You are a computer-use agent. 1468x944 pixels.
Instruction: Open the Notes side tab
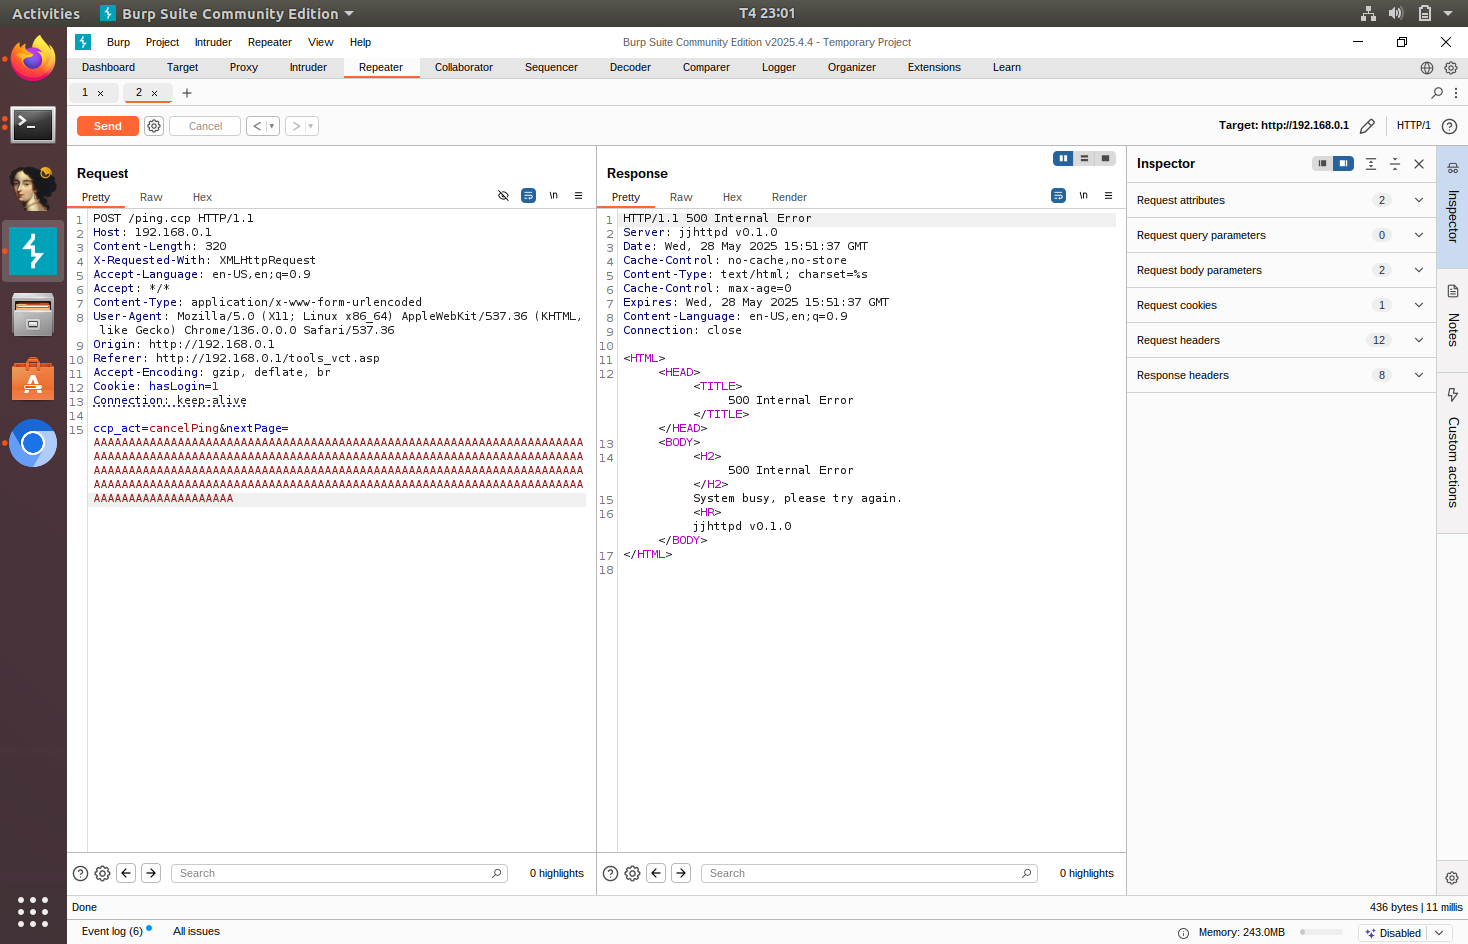(x=1453, y=318)
